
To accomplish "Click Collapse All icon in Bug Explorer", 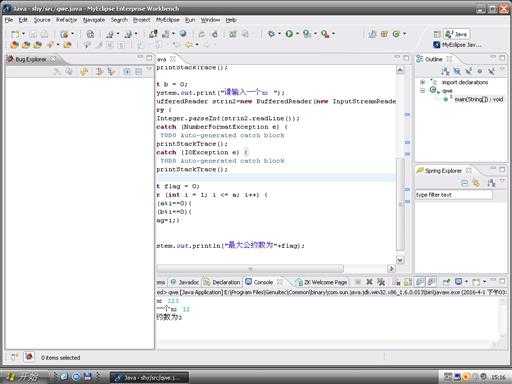I will 138,71.
